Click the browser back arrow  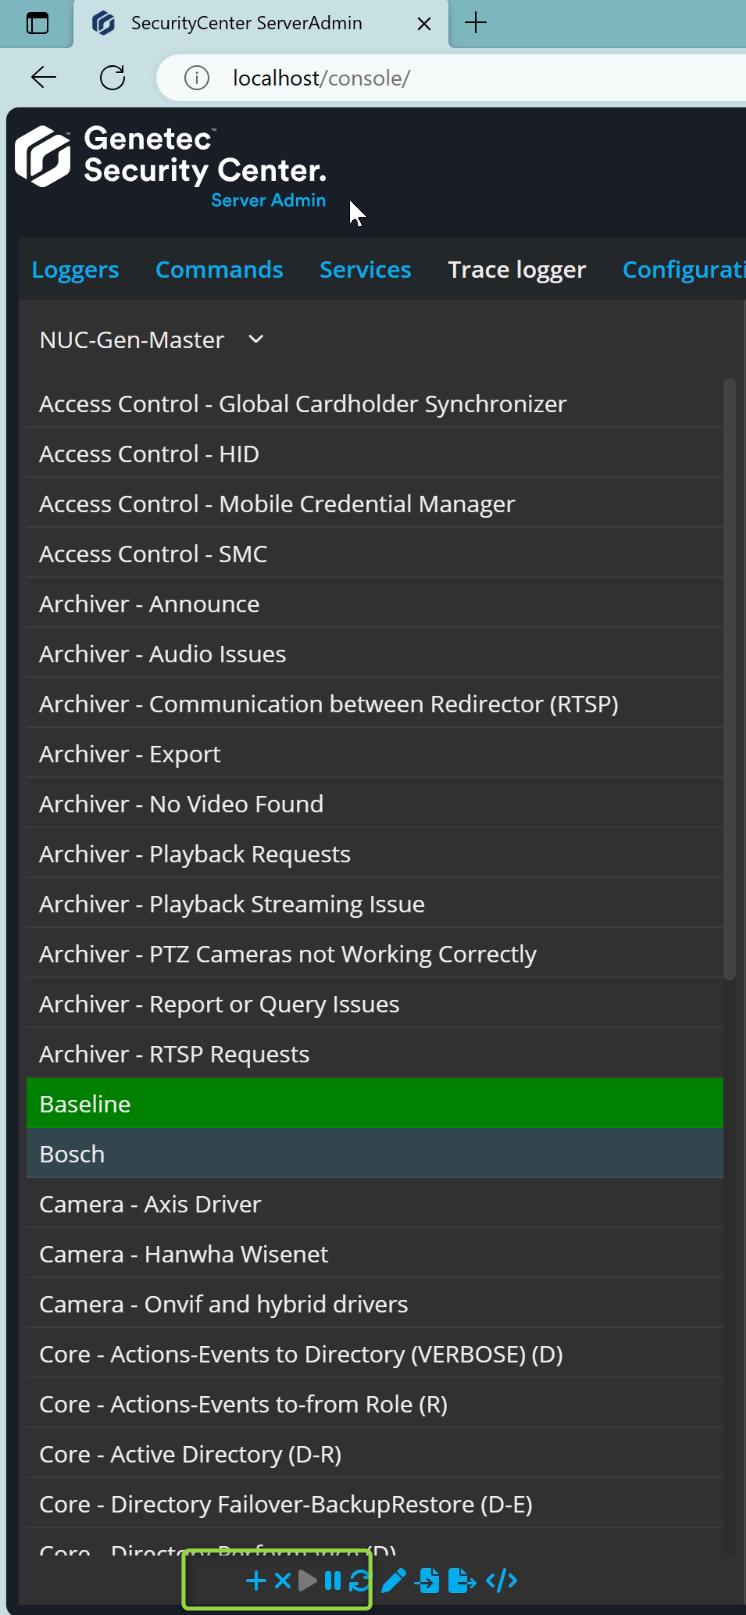click(44, 78)
